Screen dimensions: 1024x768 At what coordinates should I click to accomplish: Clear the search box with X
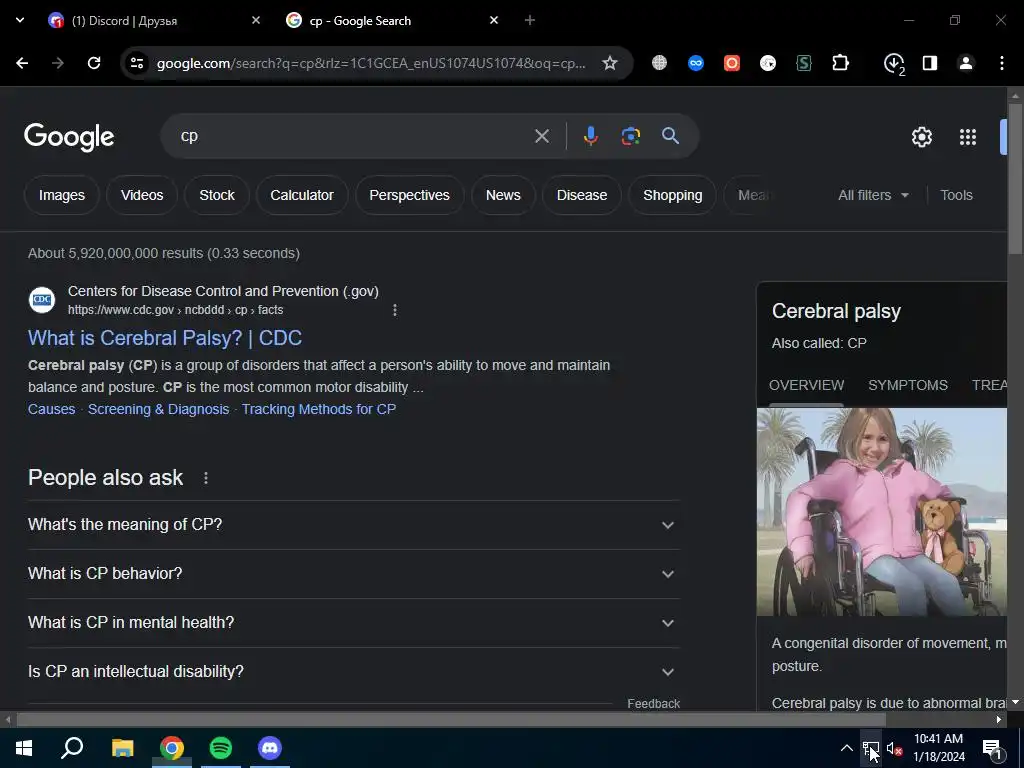click(542, 136)
